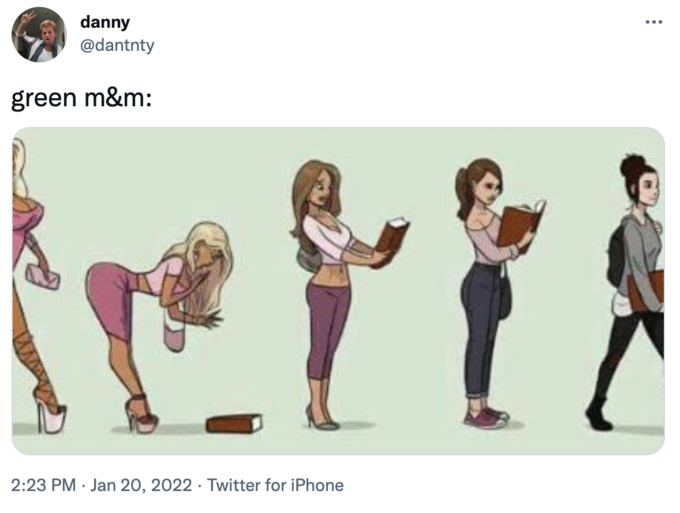Click the open book held by the ponytail woman
Screen dimensions: 680x513
pyautogui.click(x=521, y=223)
